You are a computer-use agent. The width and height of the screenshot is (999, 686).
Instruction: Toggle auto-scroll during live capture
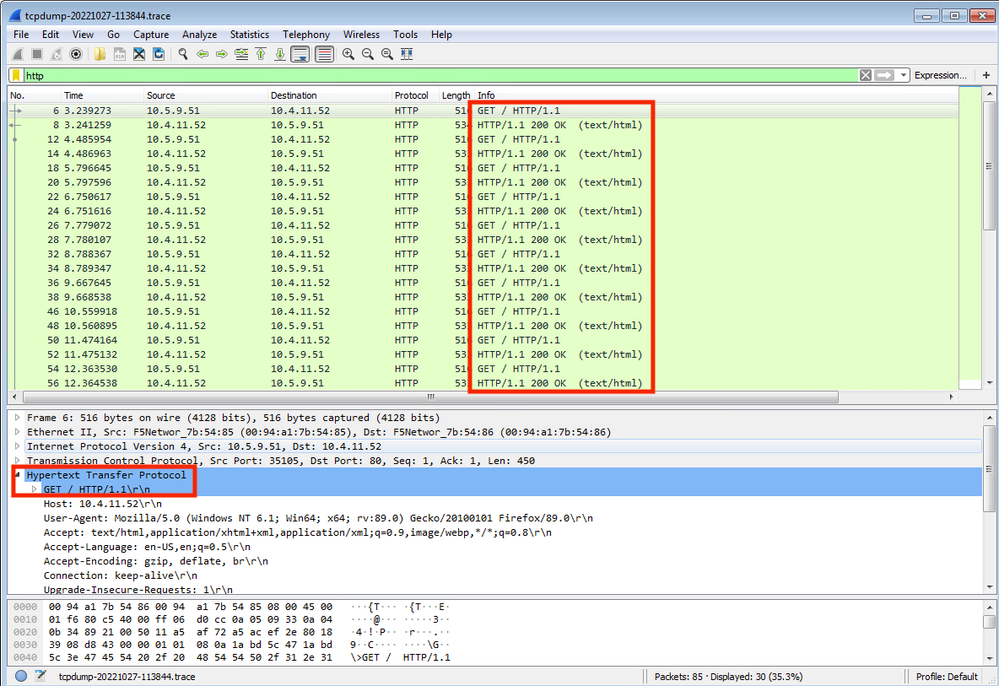click(x=300, y=54)
